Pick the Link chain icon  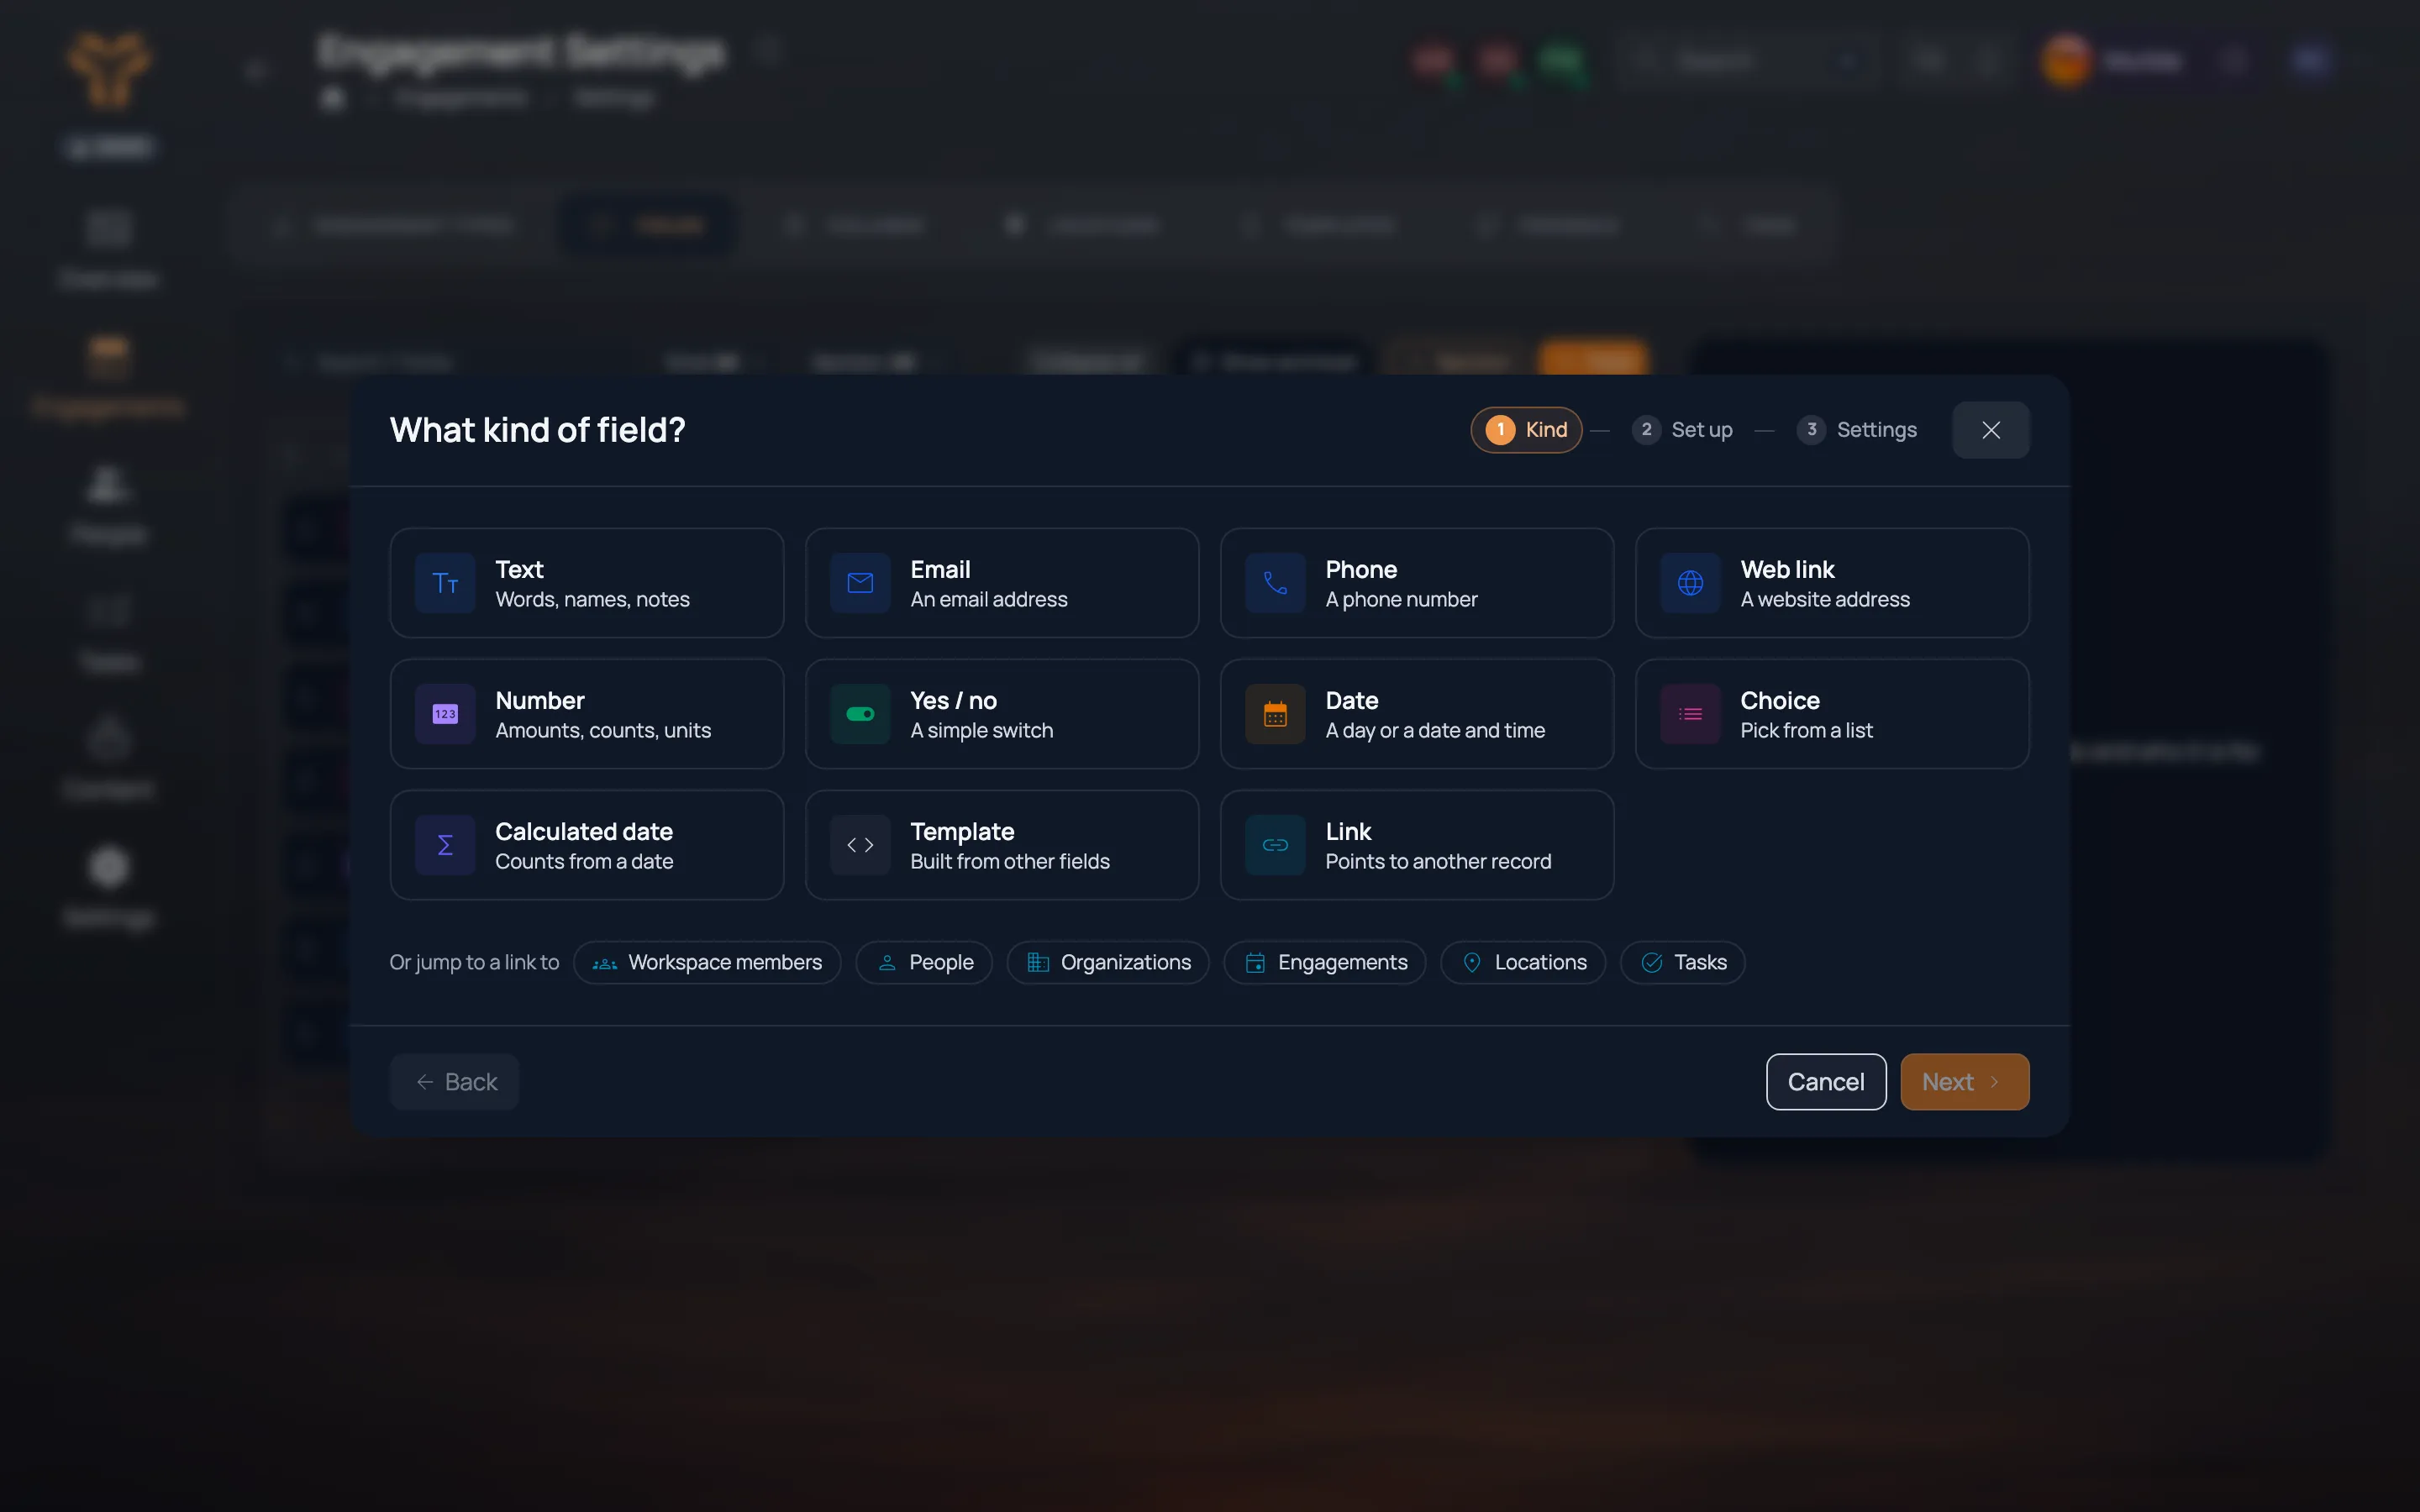[x=1275, y=845]
